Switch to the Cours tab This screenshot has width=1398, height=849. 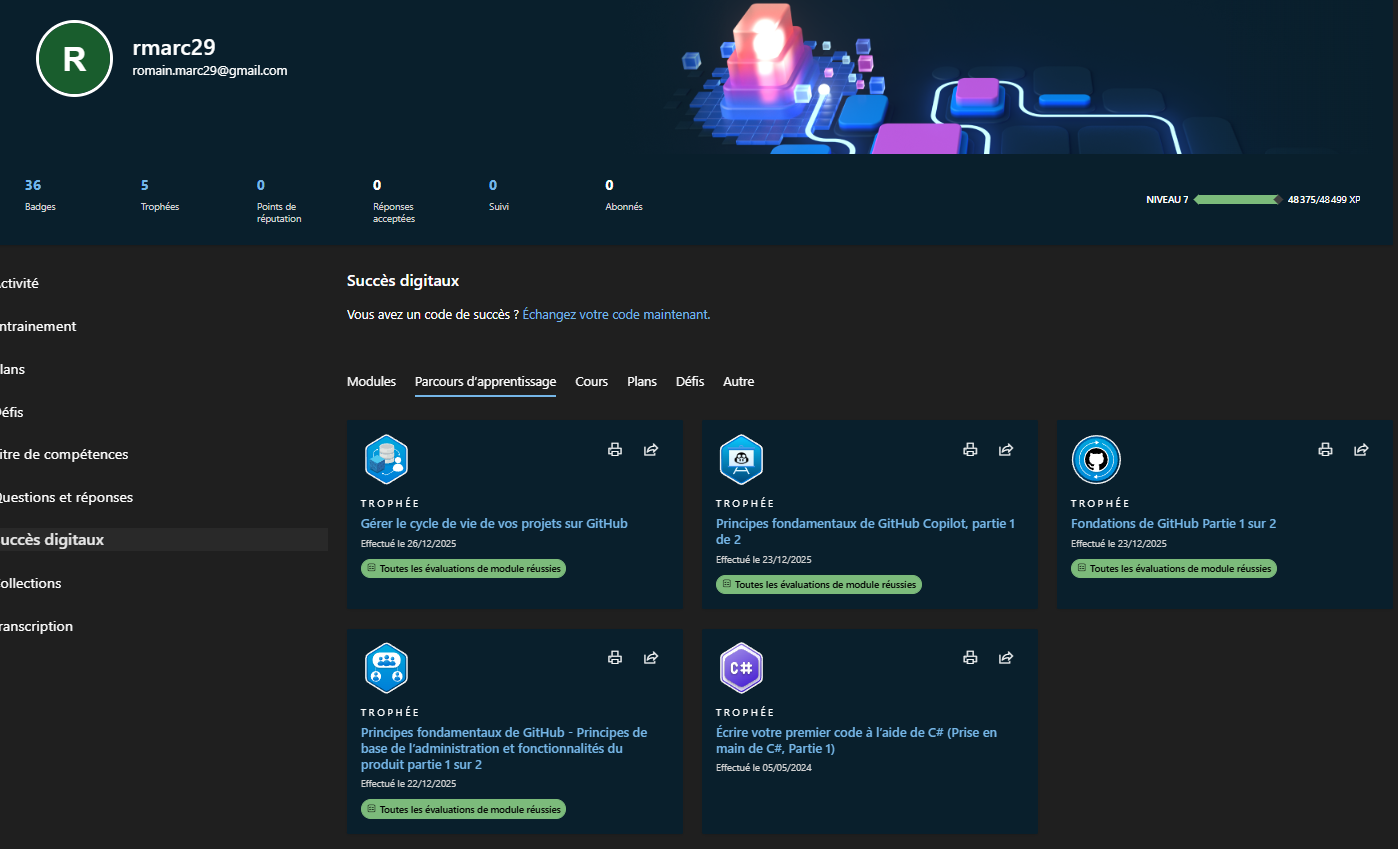pyautogui.click(x=591, y=382)
